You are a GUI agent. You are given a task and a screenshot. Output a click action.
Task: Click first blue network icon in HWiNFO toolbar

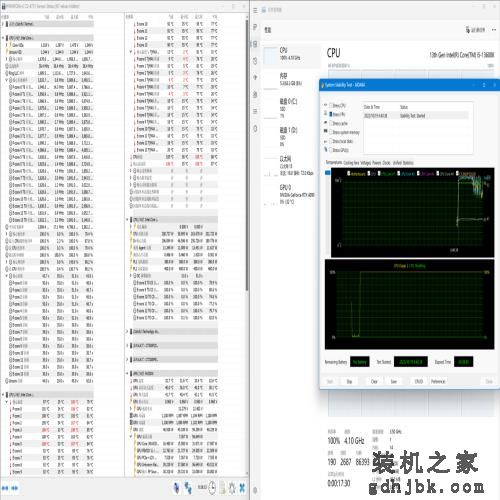[177, 488]
